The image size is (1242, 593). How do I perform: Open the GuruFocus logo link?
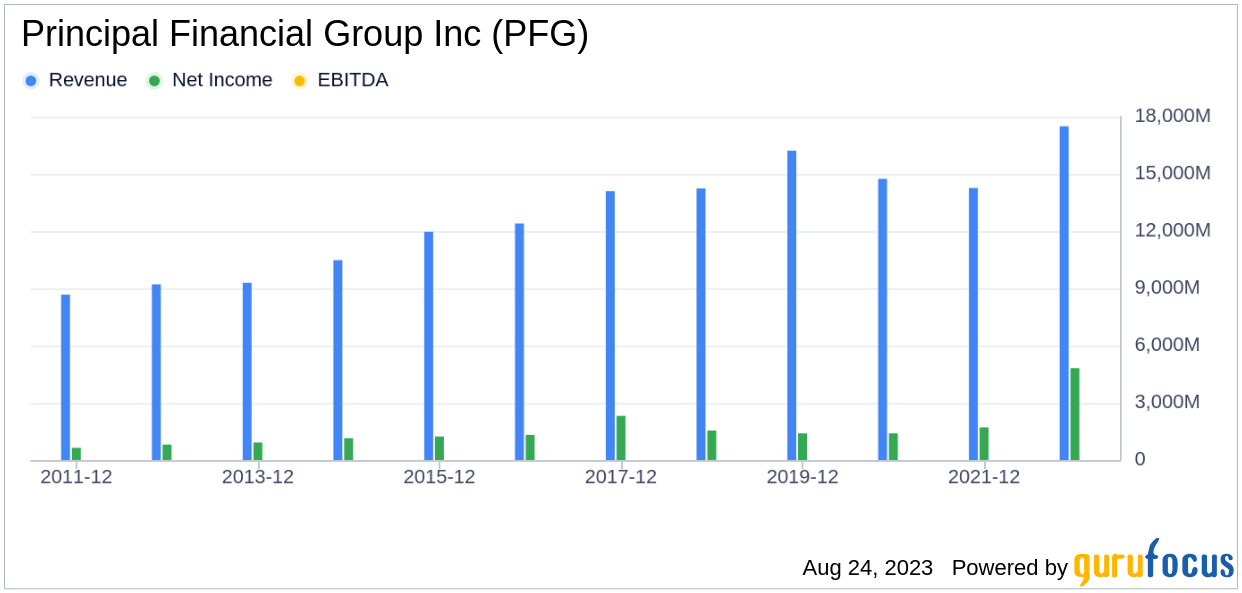(x=1153, y=563)
